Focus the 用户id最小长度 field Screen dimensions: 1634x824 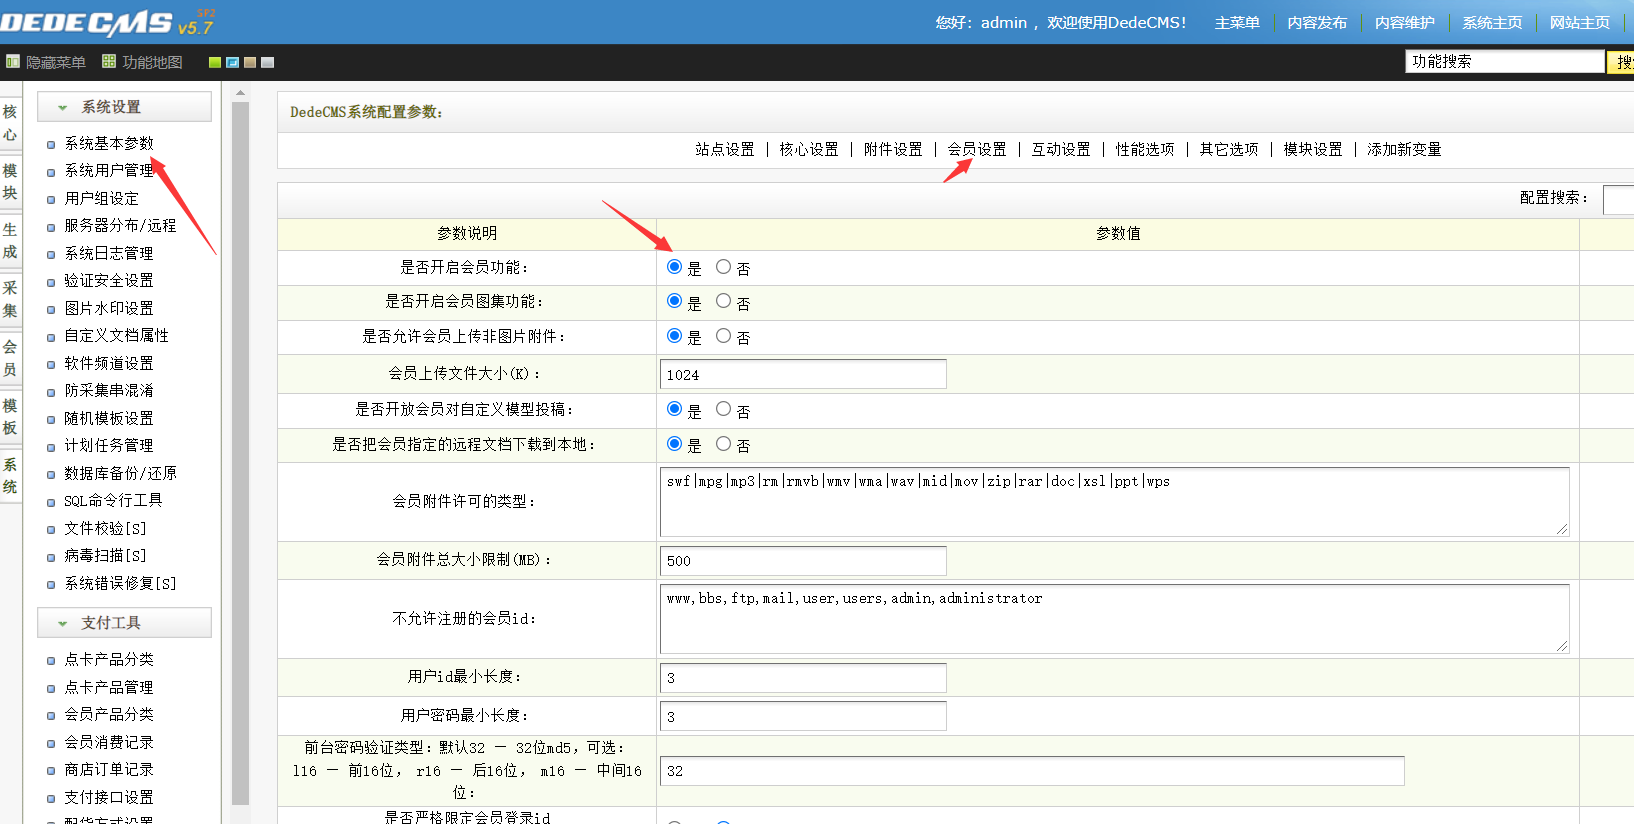(803, 677)
